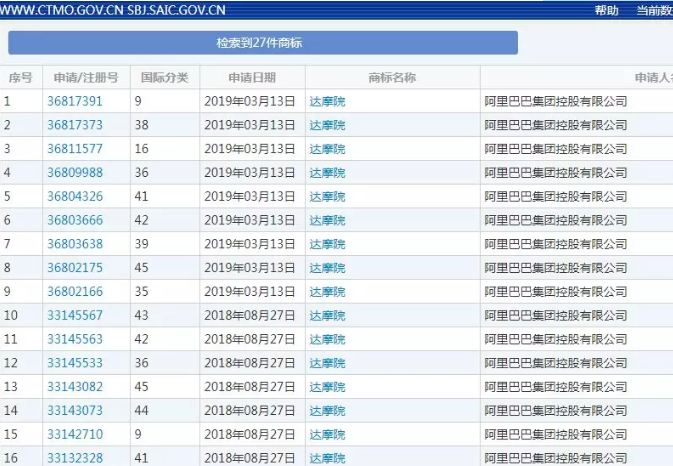Open 达摩院 trademark in row 36802175
Screen dimensions: 673x466
click(x=327, y=268)
